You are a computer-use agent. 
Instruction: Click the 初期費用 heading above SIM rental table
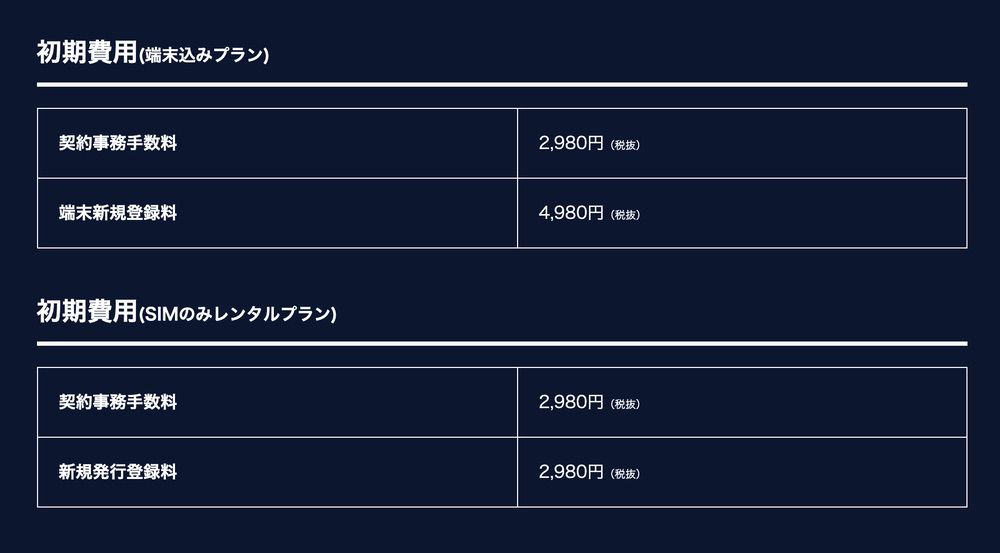(x=86, y=312)
